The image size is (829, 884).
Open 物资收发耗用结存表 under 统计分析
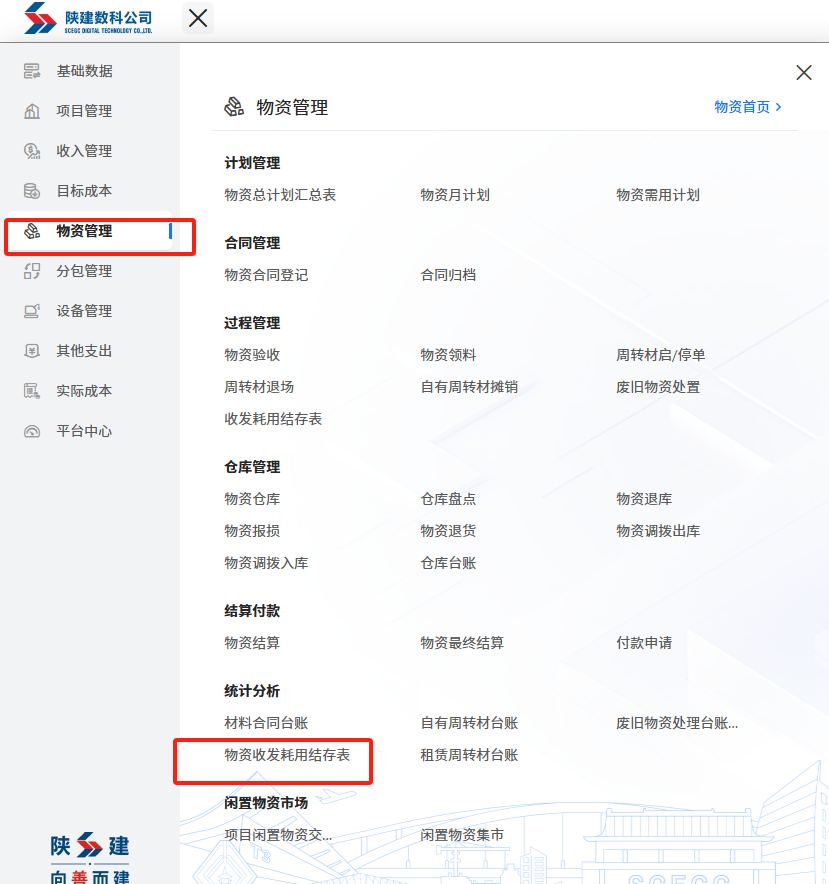pyautogui.click(x=287, y=755)
